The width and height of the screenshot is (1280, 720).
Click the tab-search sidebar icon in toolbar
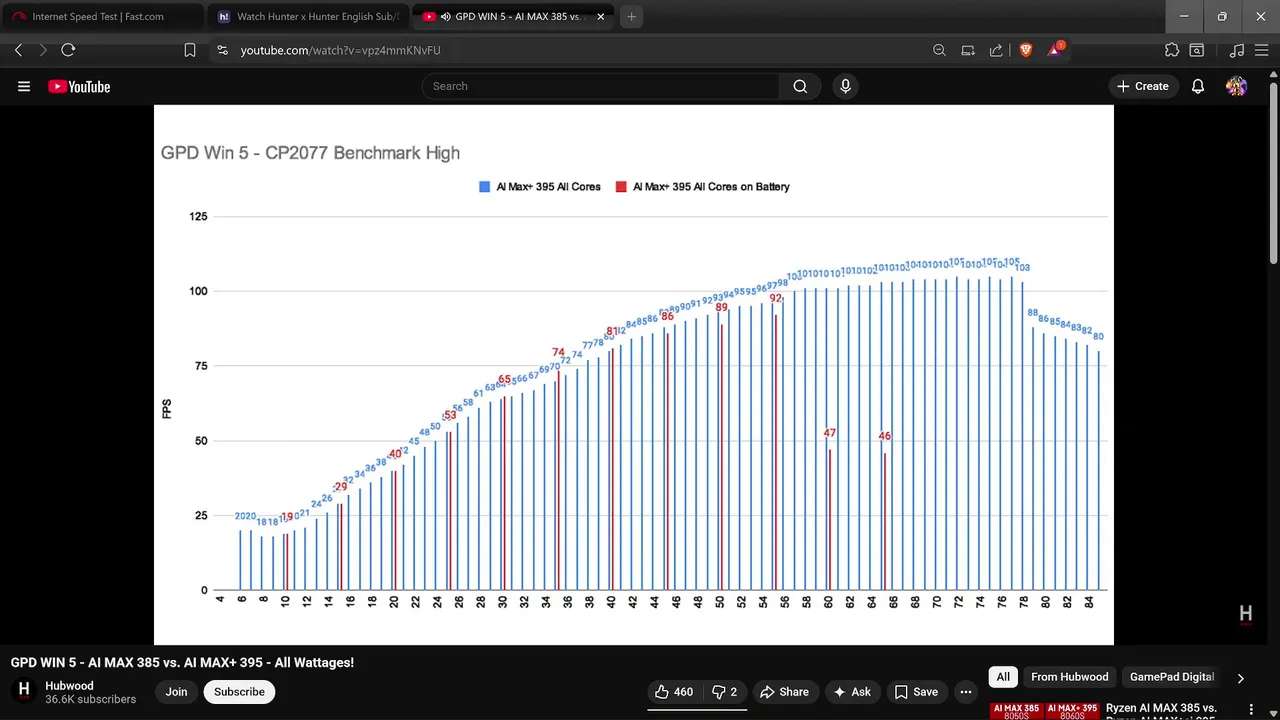point(1196,50)
